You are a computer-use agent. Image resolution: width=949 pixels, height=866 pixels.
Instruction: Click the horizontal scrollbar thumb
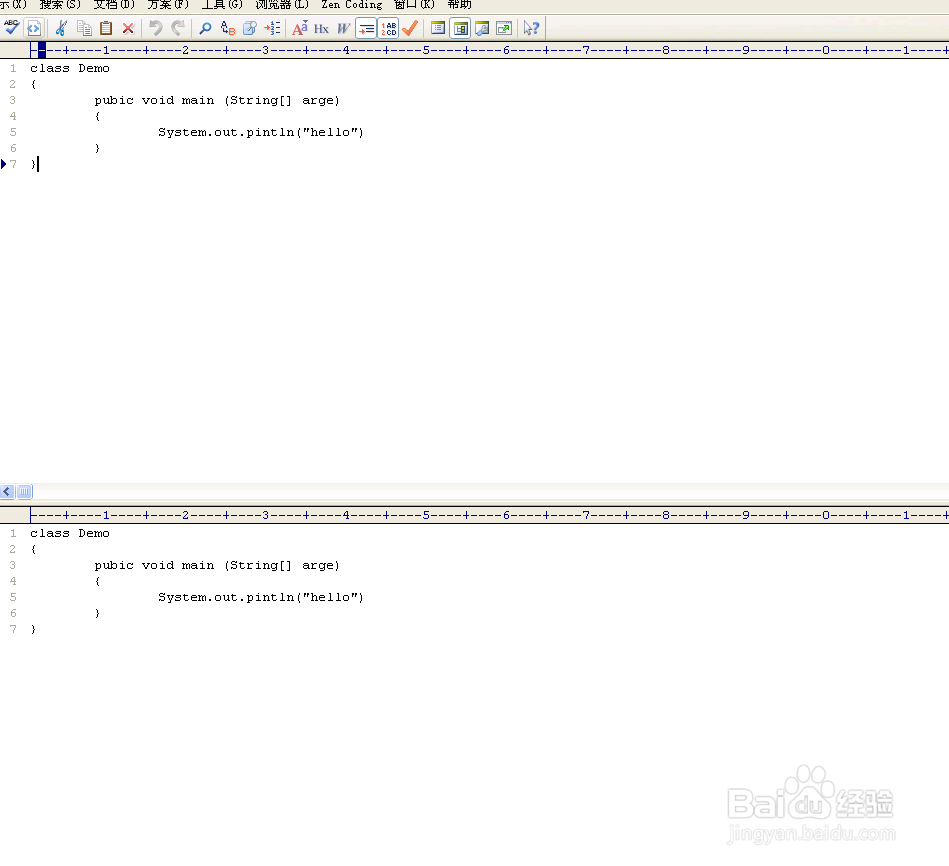click(x=24, y=491)
